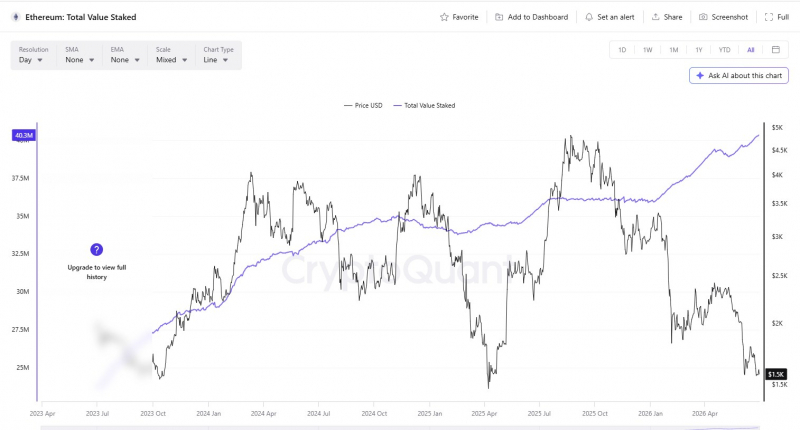Click the 2026 Apr axis label

(x=705, y=414)
